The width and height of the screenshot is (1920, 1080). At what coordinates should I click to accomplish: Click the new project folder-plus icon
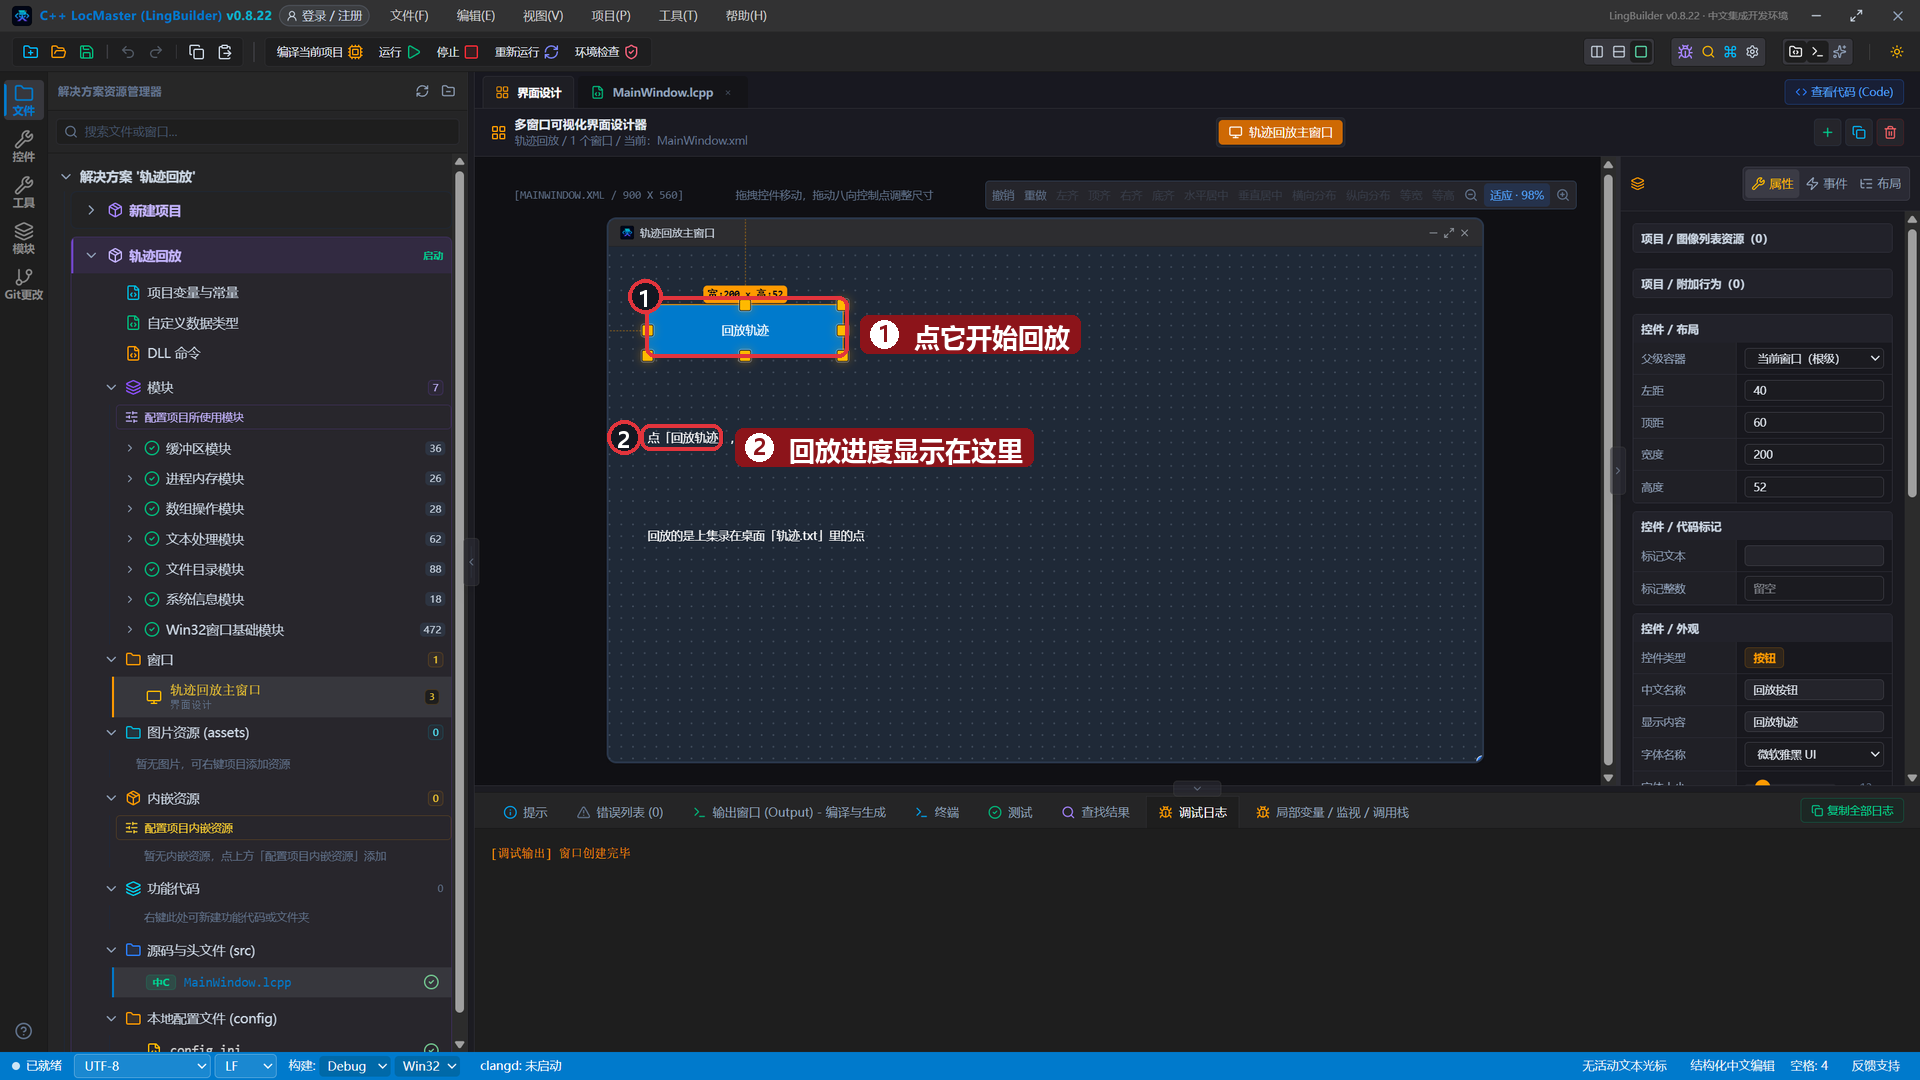point(30,52)
